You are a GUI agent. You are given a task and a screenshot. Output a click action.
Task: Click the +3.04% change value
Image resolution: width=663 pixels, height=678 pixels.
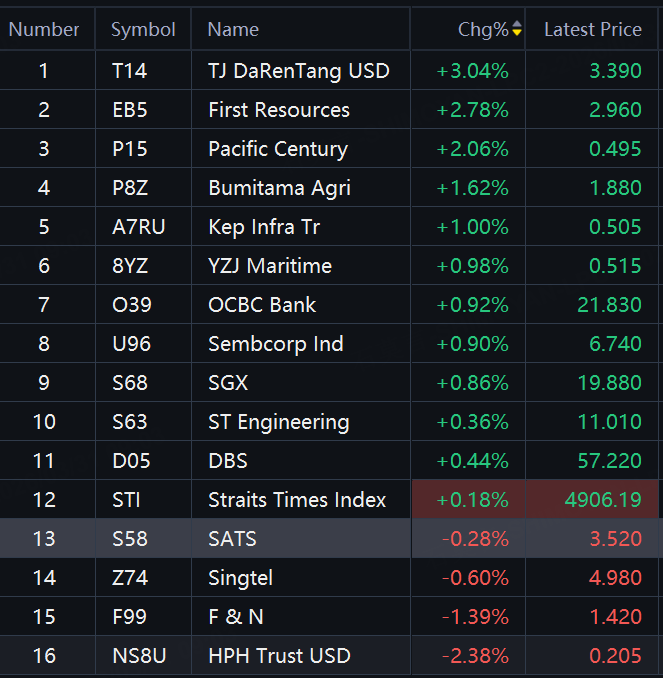tap(472, 70)
